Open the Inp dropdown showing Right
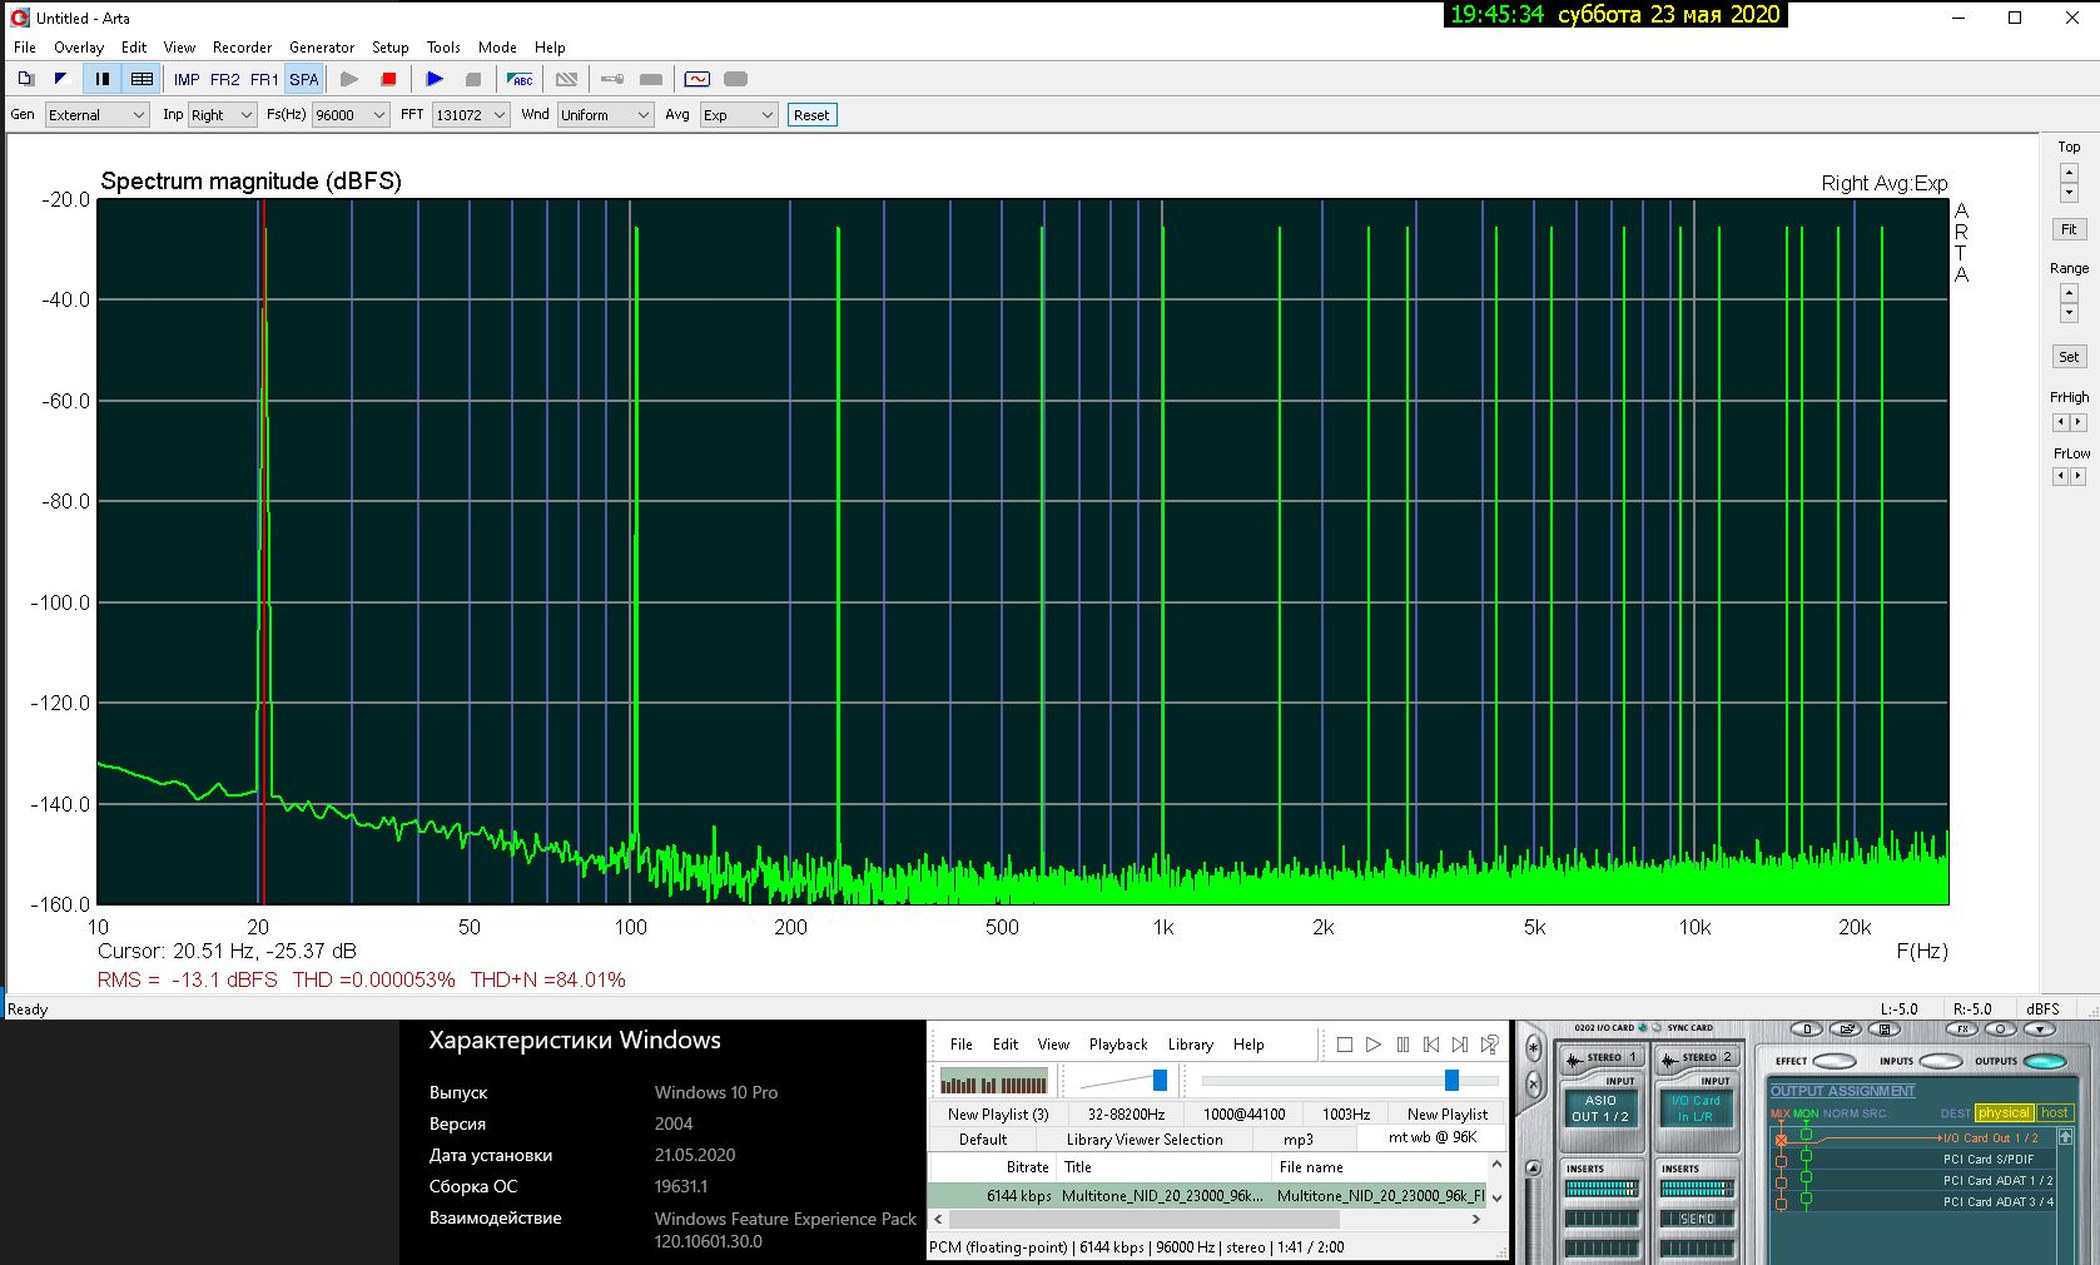Screen dimensions: 2100x1265 (x=223, y=115)
